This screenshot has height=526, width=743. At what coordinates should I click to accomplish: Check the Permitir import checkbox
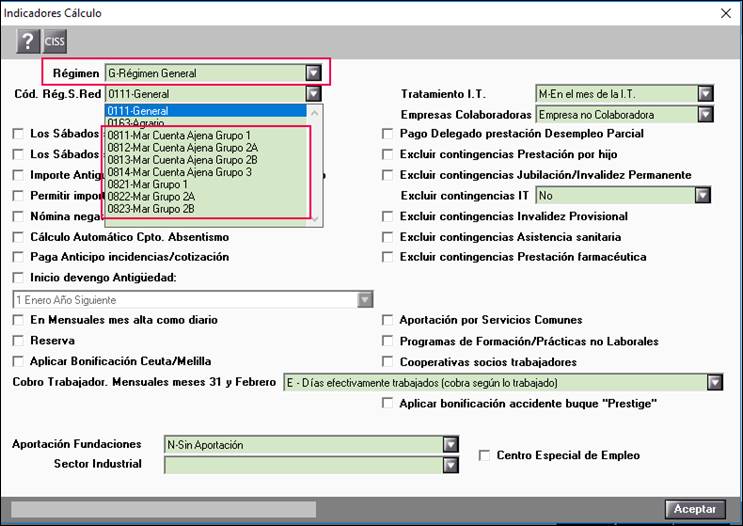pyautogui.click(x=18, y=196)
